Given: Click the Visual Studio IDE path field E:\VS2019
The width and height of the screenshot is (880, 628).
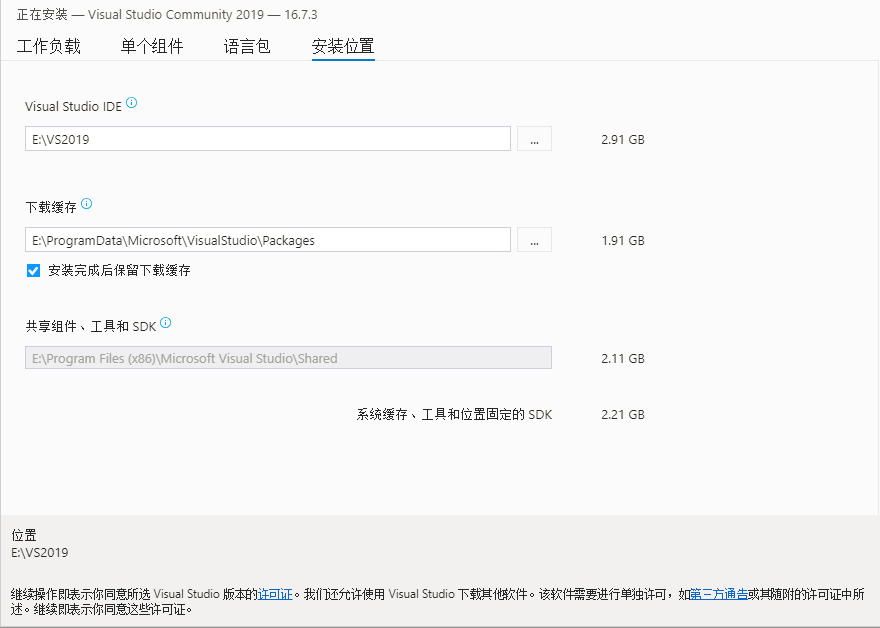Looking at the screenshot, I should point(268,139).
